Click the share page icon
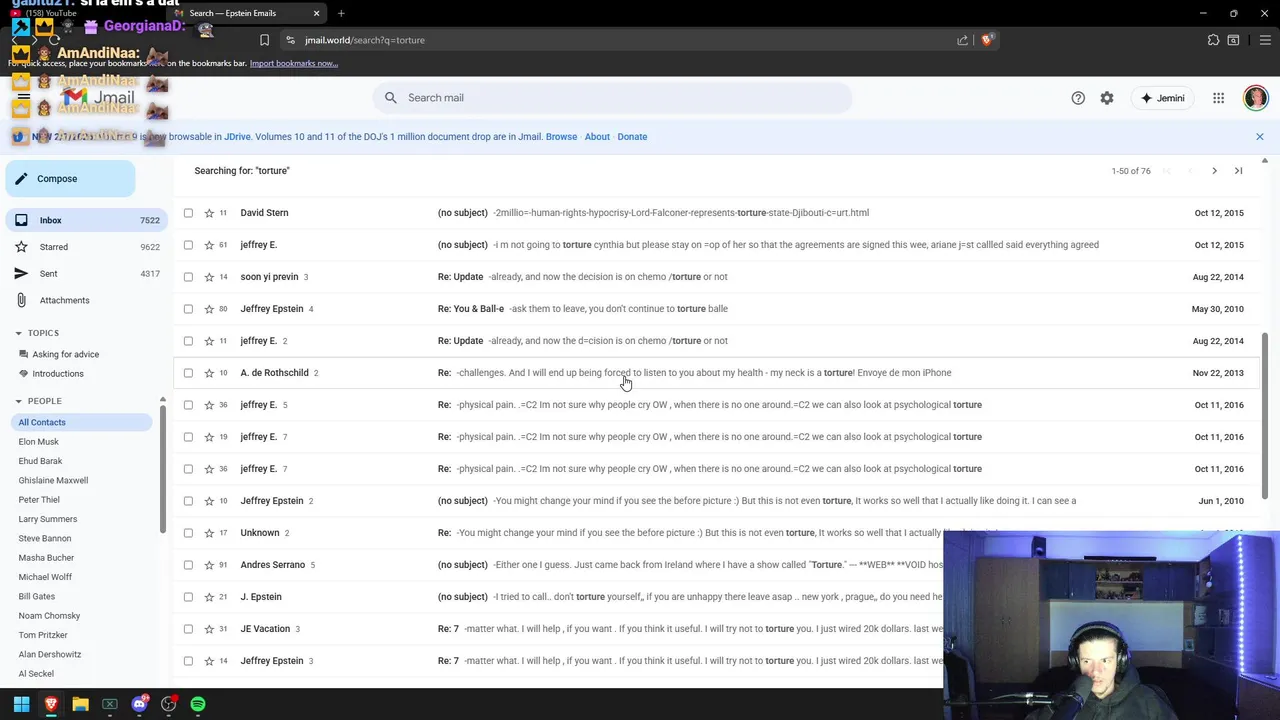This screenshot has width=1280, height=720. click(962, 40)
